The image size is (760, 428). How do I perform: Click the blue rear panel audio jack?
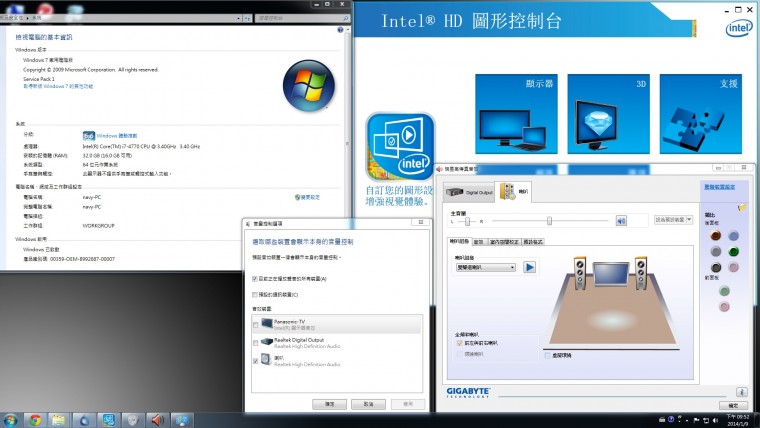coord(734,236)
